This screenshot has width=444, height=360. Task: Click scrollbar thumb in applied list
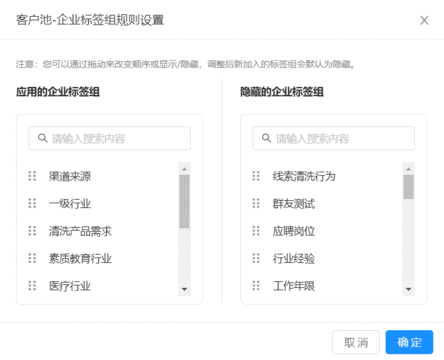(184, 201)
